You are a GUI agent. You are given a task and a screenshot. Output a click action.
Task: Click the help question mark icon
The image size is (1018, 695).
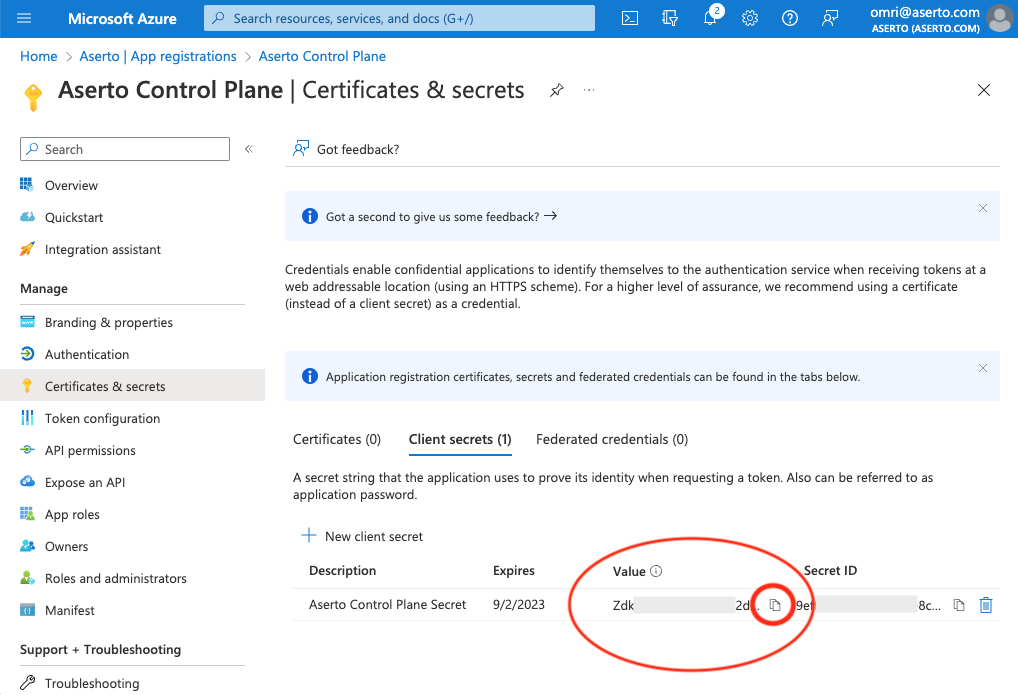790,18
